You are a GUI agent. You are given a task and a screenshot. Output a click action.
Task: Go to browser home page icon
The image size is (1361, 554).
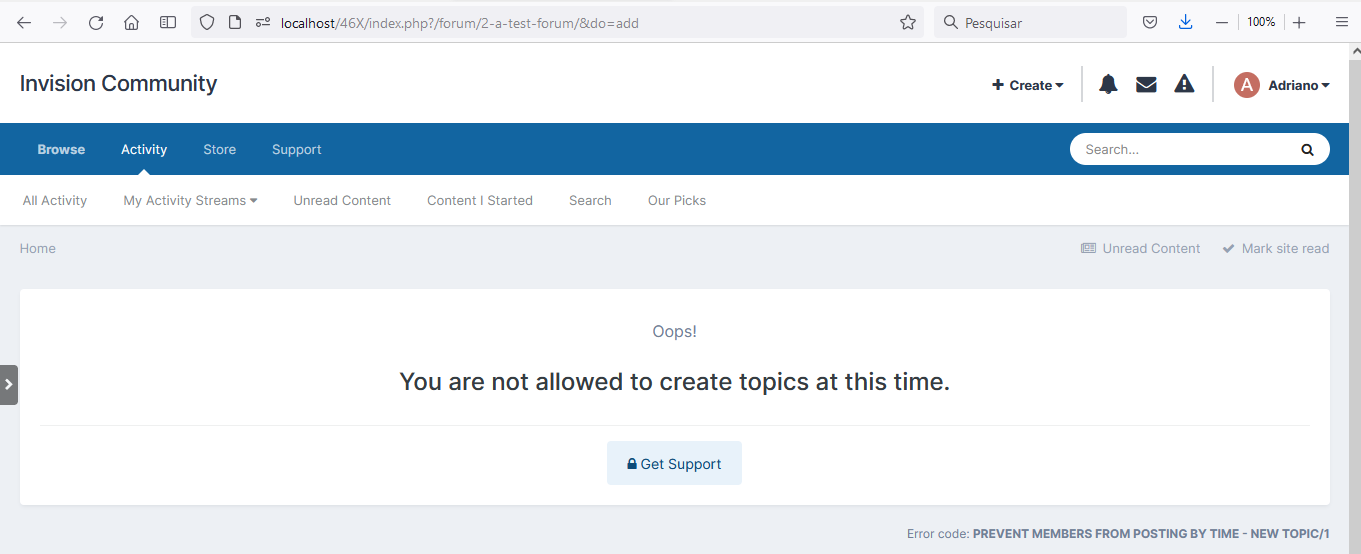(132, 22)
